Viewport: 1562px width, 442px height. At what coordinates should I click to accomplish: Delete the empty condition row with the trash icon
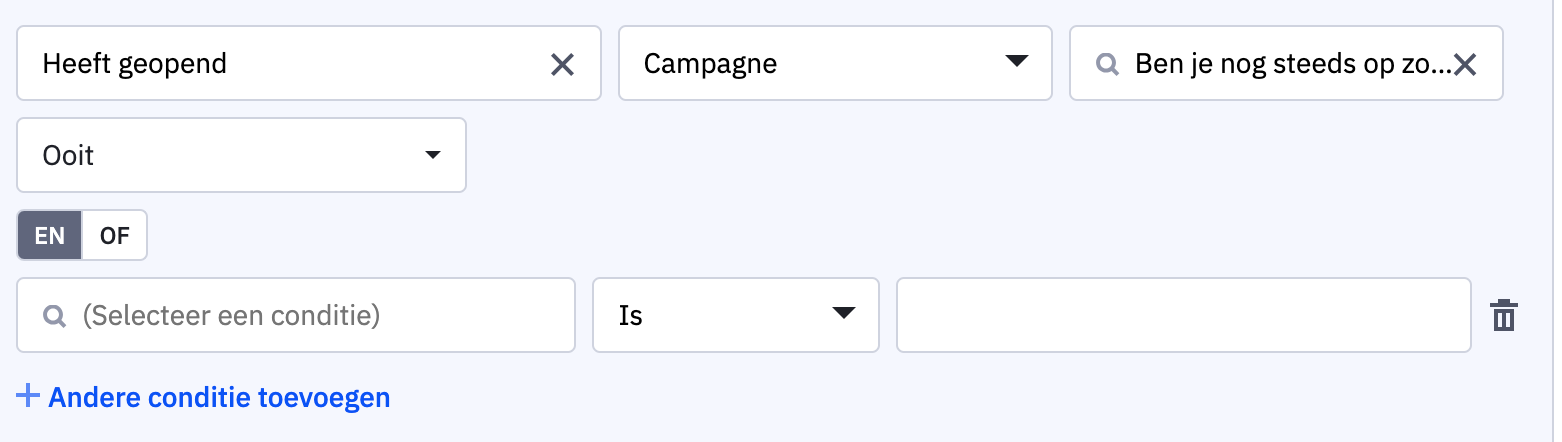[x=1504, y=316]
